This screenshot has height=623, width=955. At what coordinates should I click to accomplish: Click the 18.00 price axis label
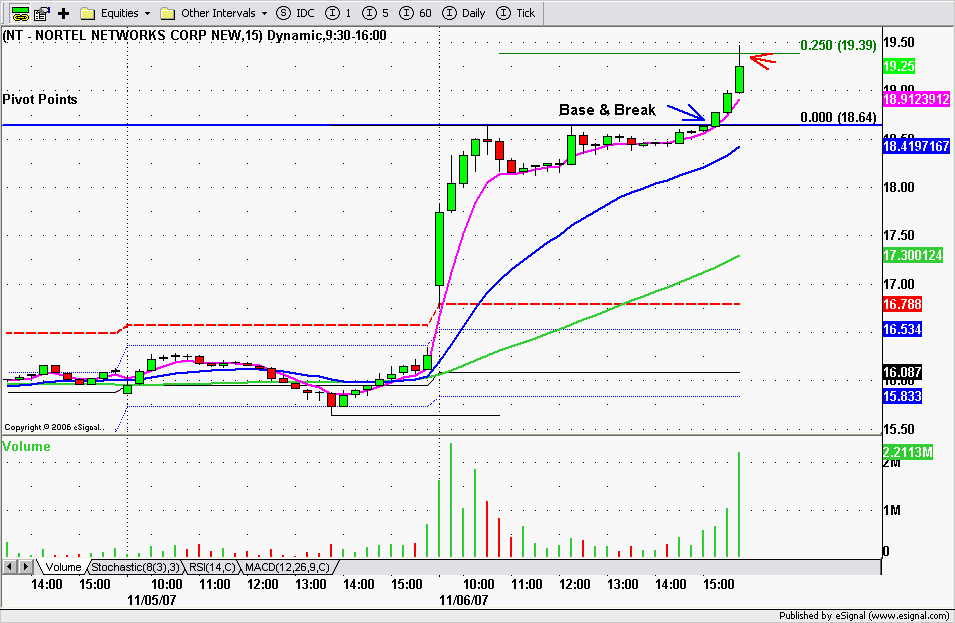[899, 188]
